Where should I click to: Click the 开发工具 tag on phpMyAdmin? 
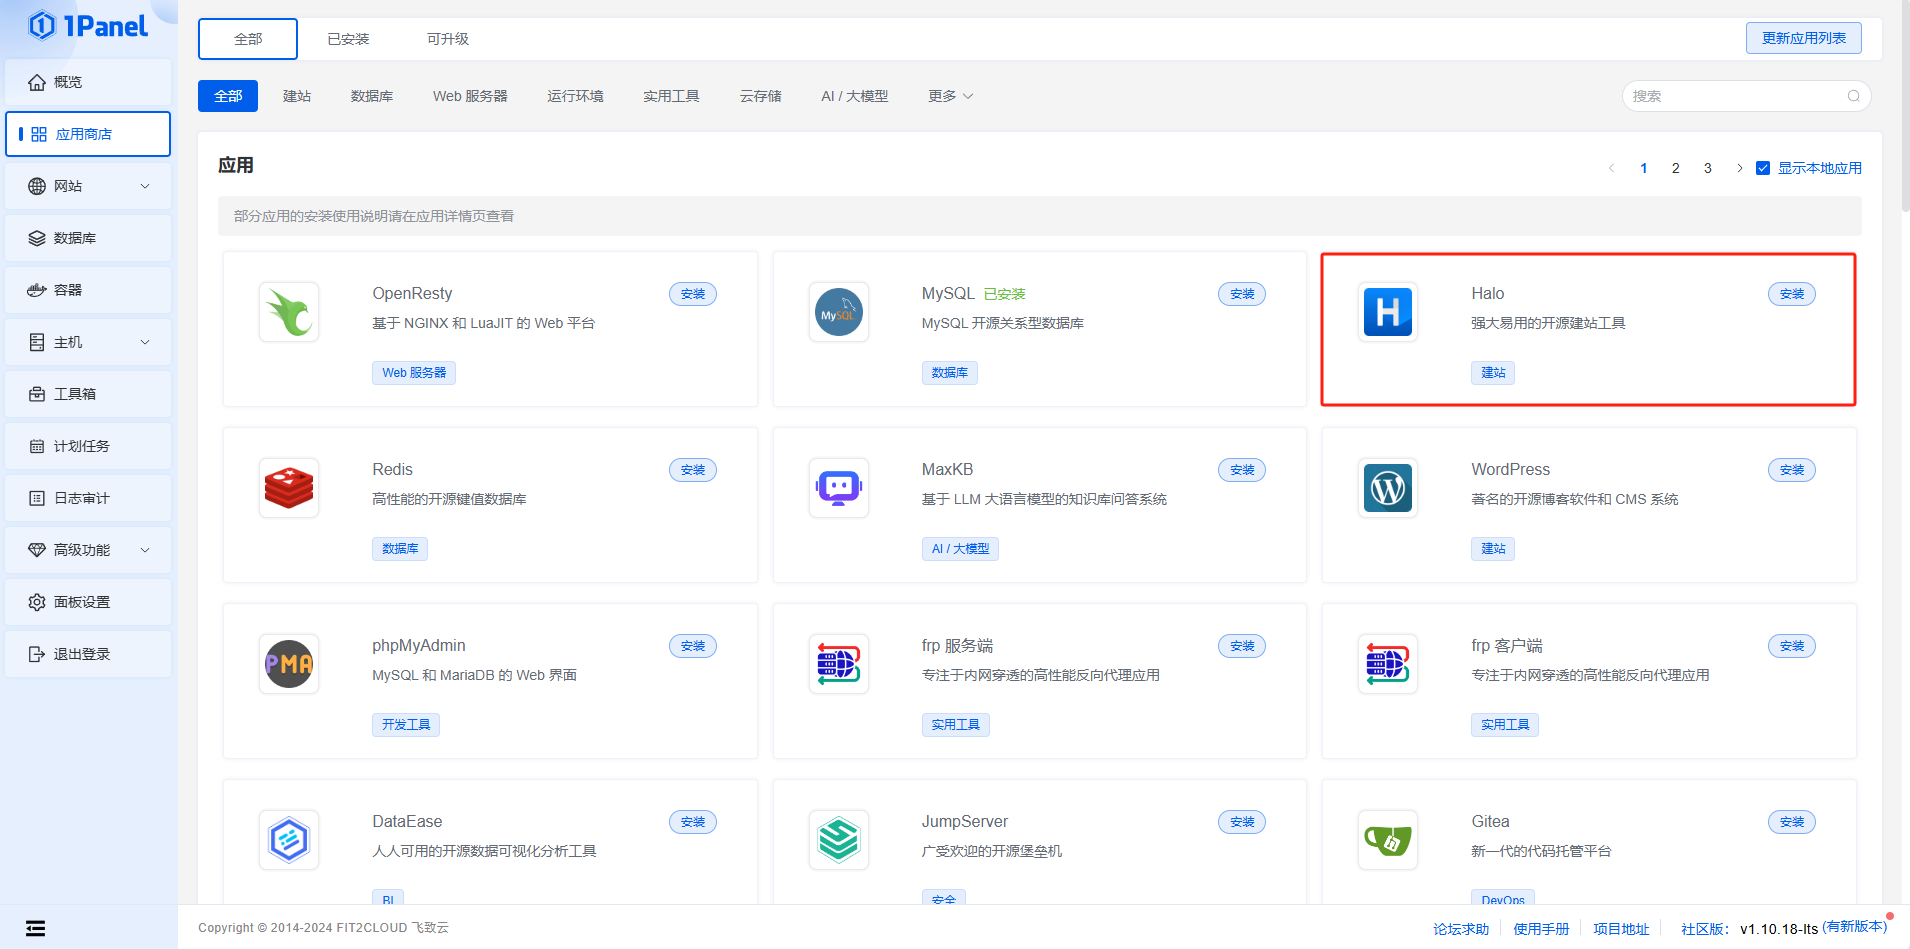click(x=406, y=725)
